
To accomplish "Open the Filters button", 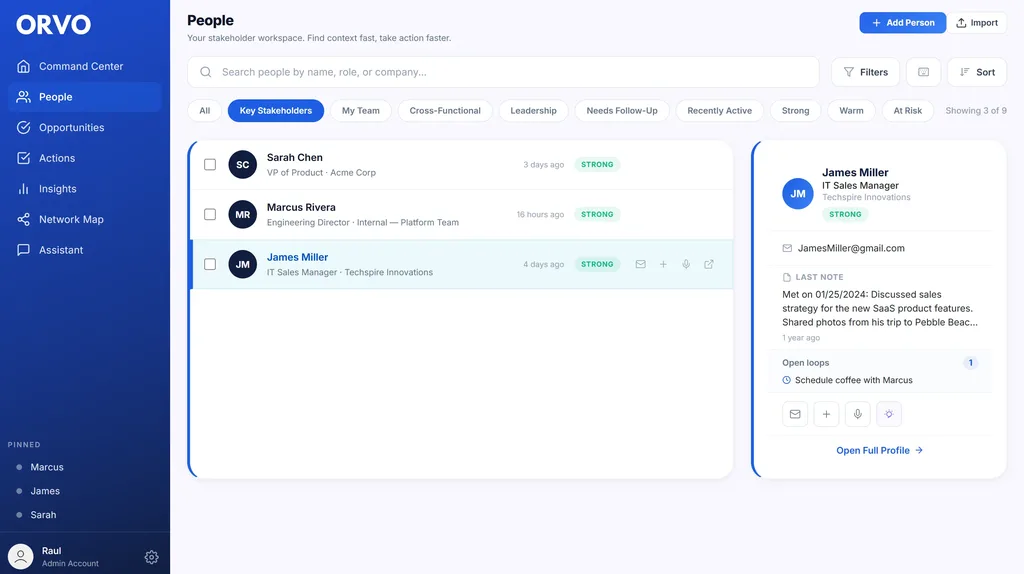I will point(865,72).
